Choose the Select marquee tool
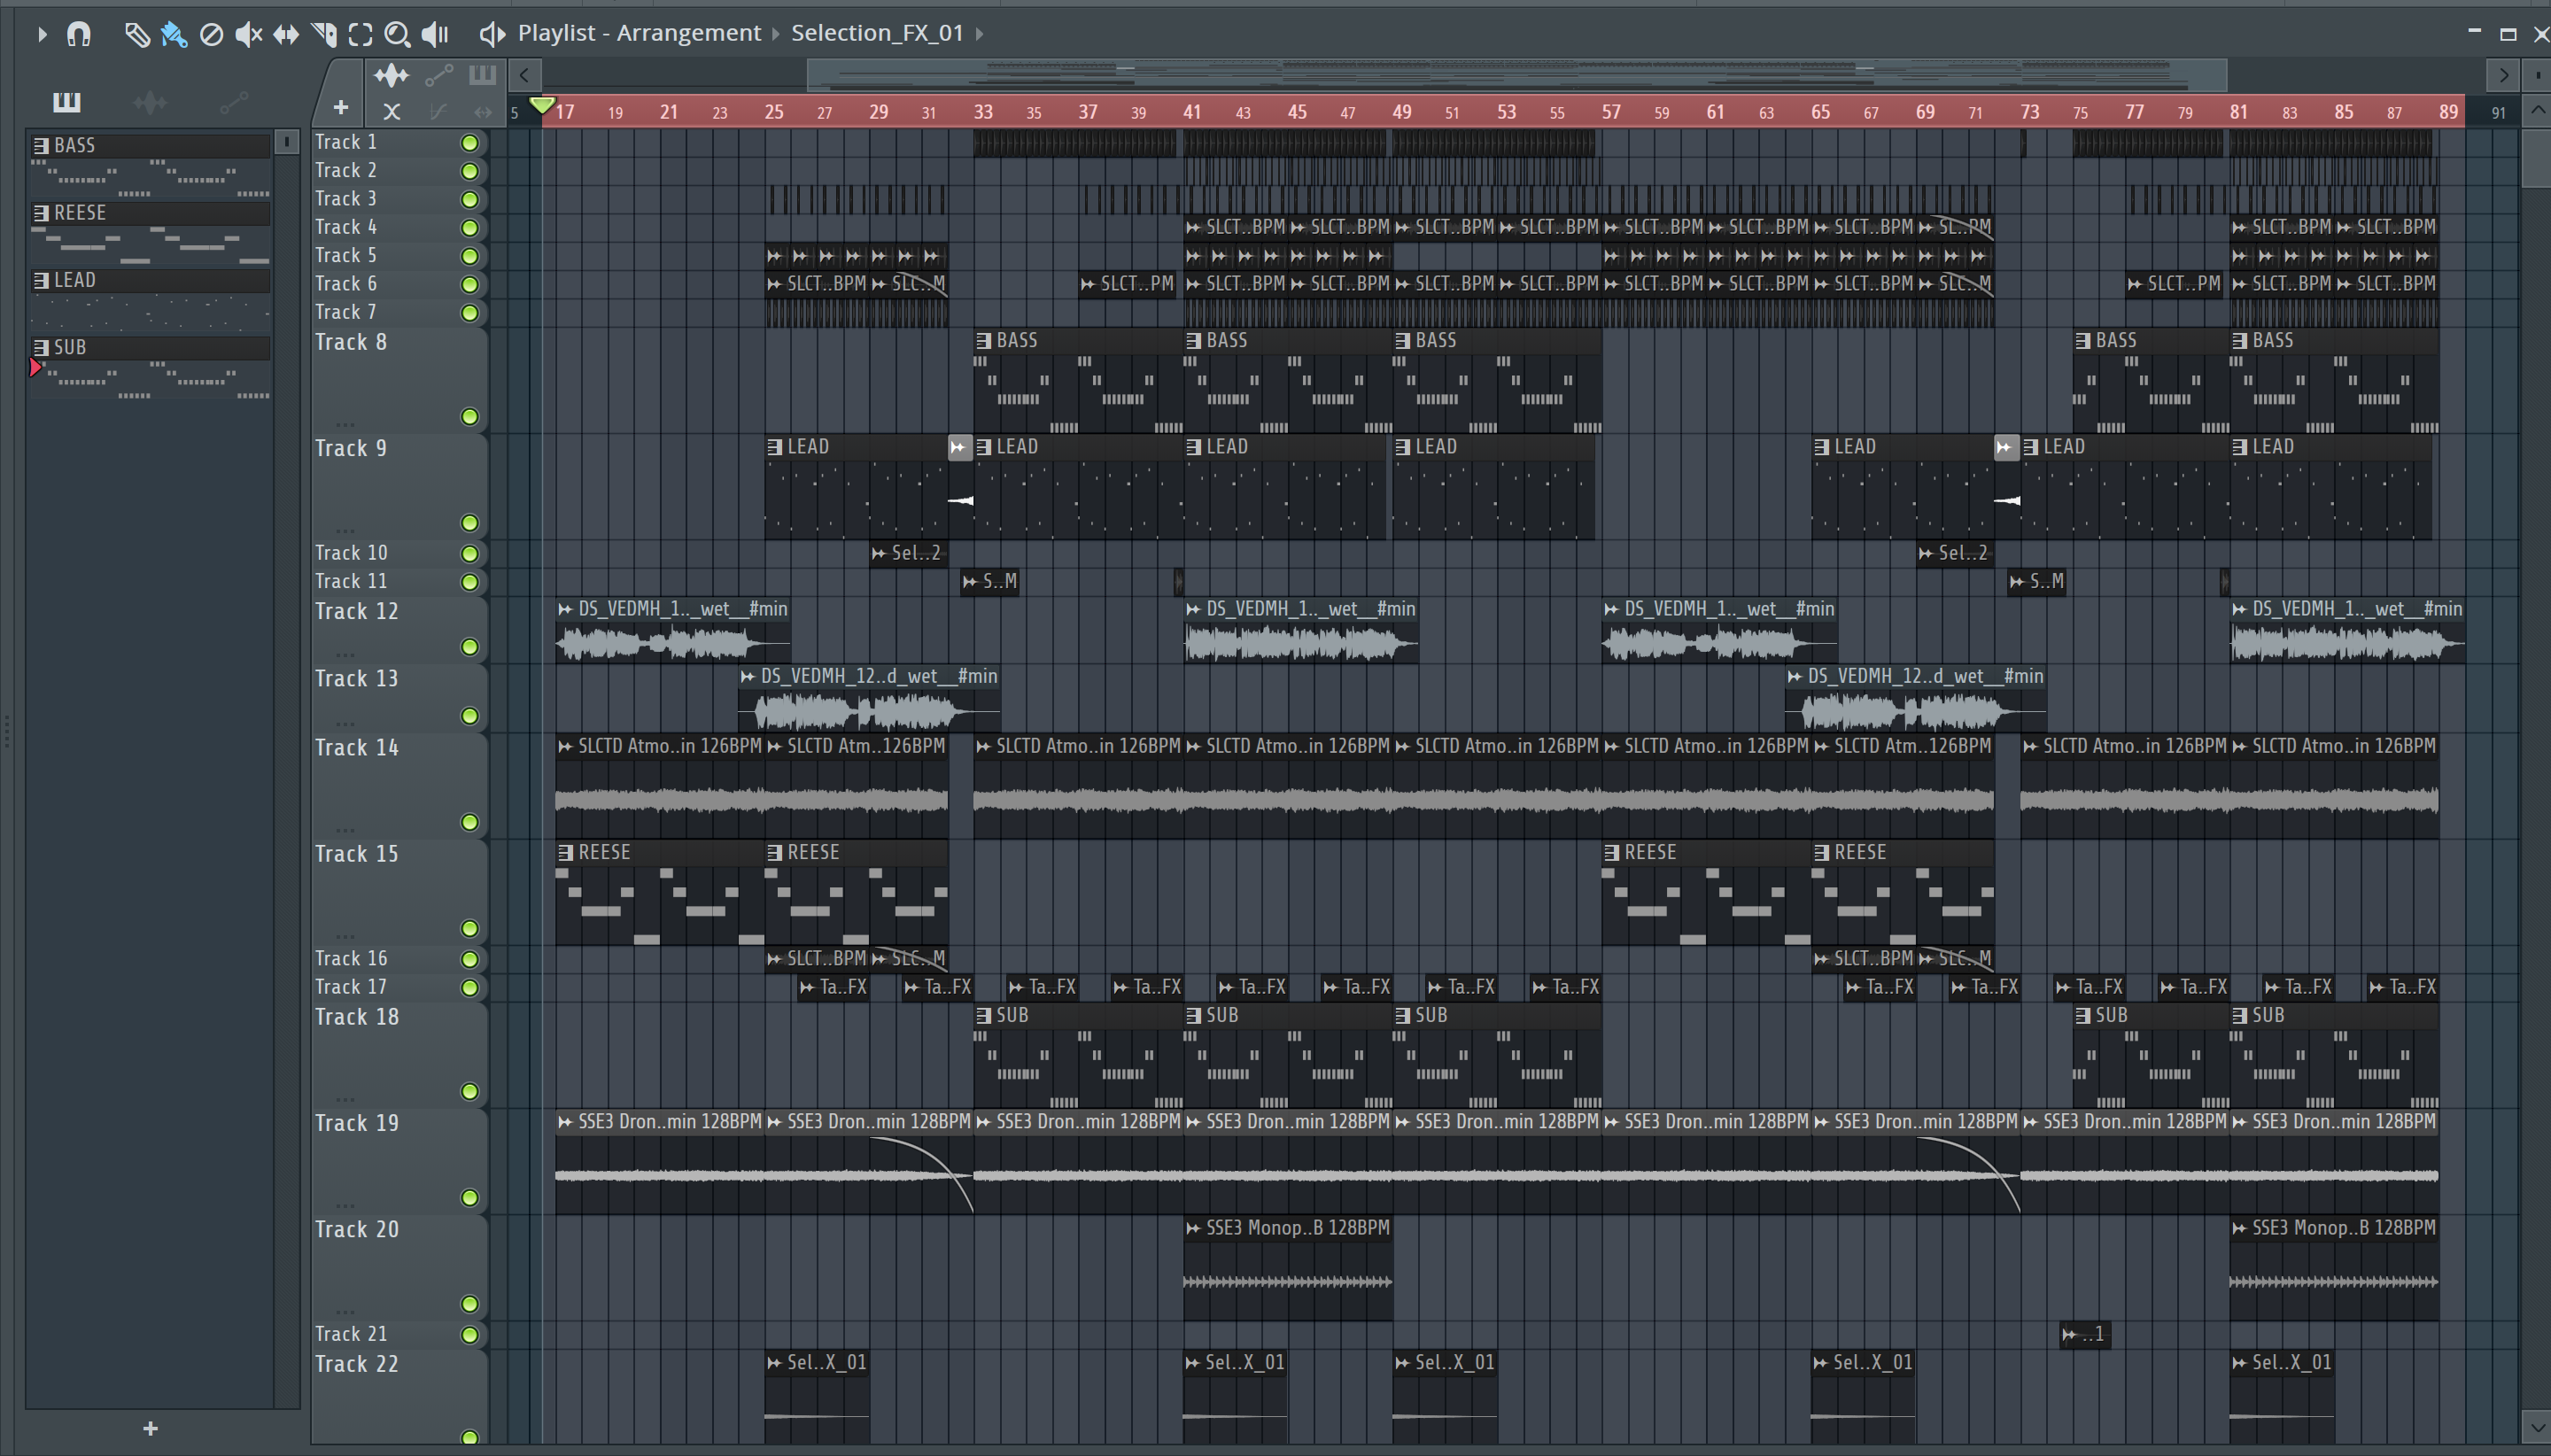The width and height of the screenshot is (2551, 1456). (360, 35)
